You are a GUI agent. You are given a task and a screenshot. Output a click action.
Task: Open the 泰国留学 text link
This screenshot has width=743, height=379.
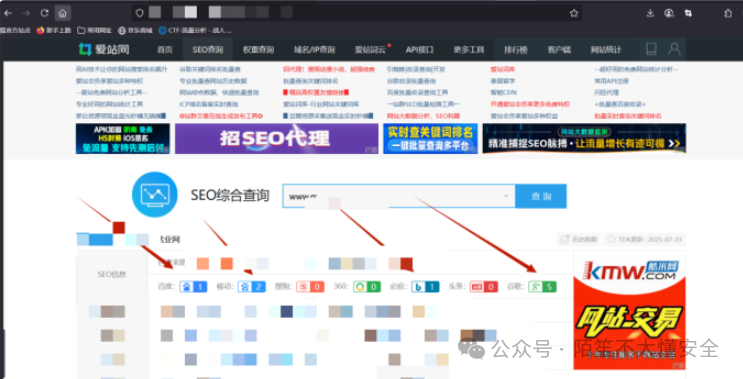pyautogui.click(x=503, y=81)
